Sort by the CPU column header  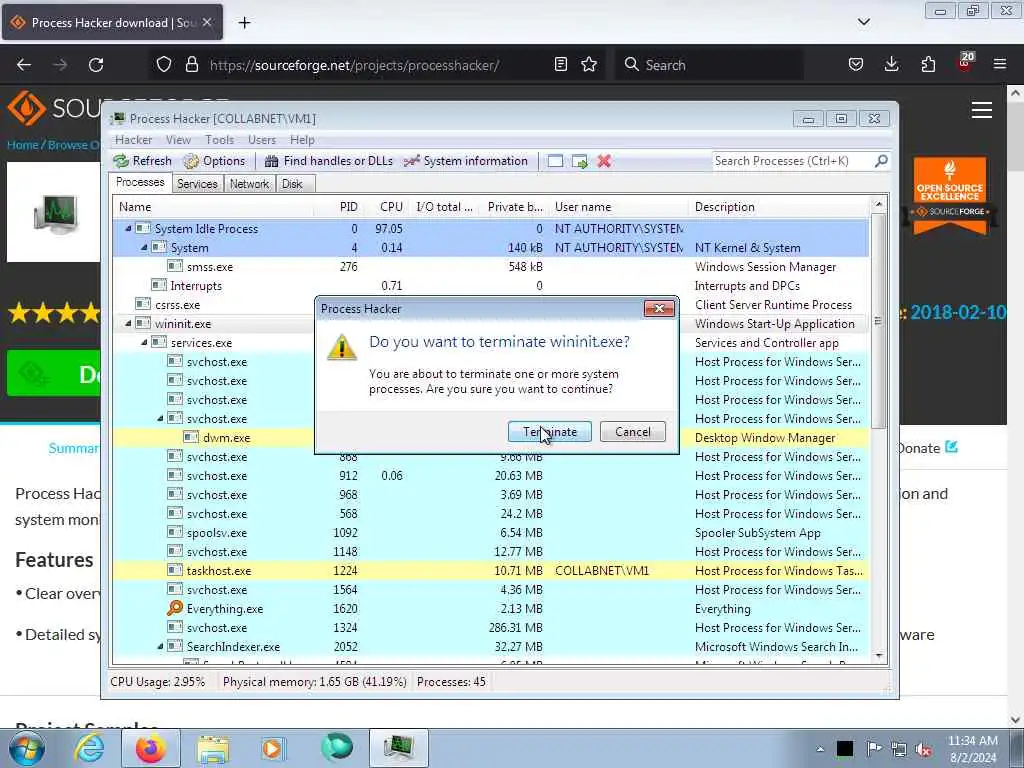(x=386, y=207)
